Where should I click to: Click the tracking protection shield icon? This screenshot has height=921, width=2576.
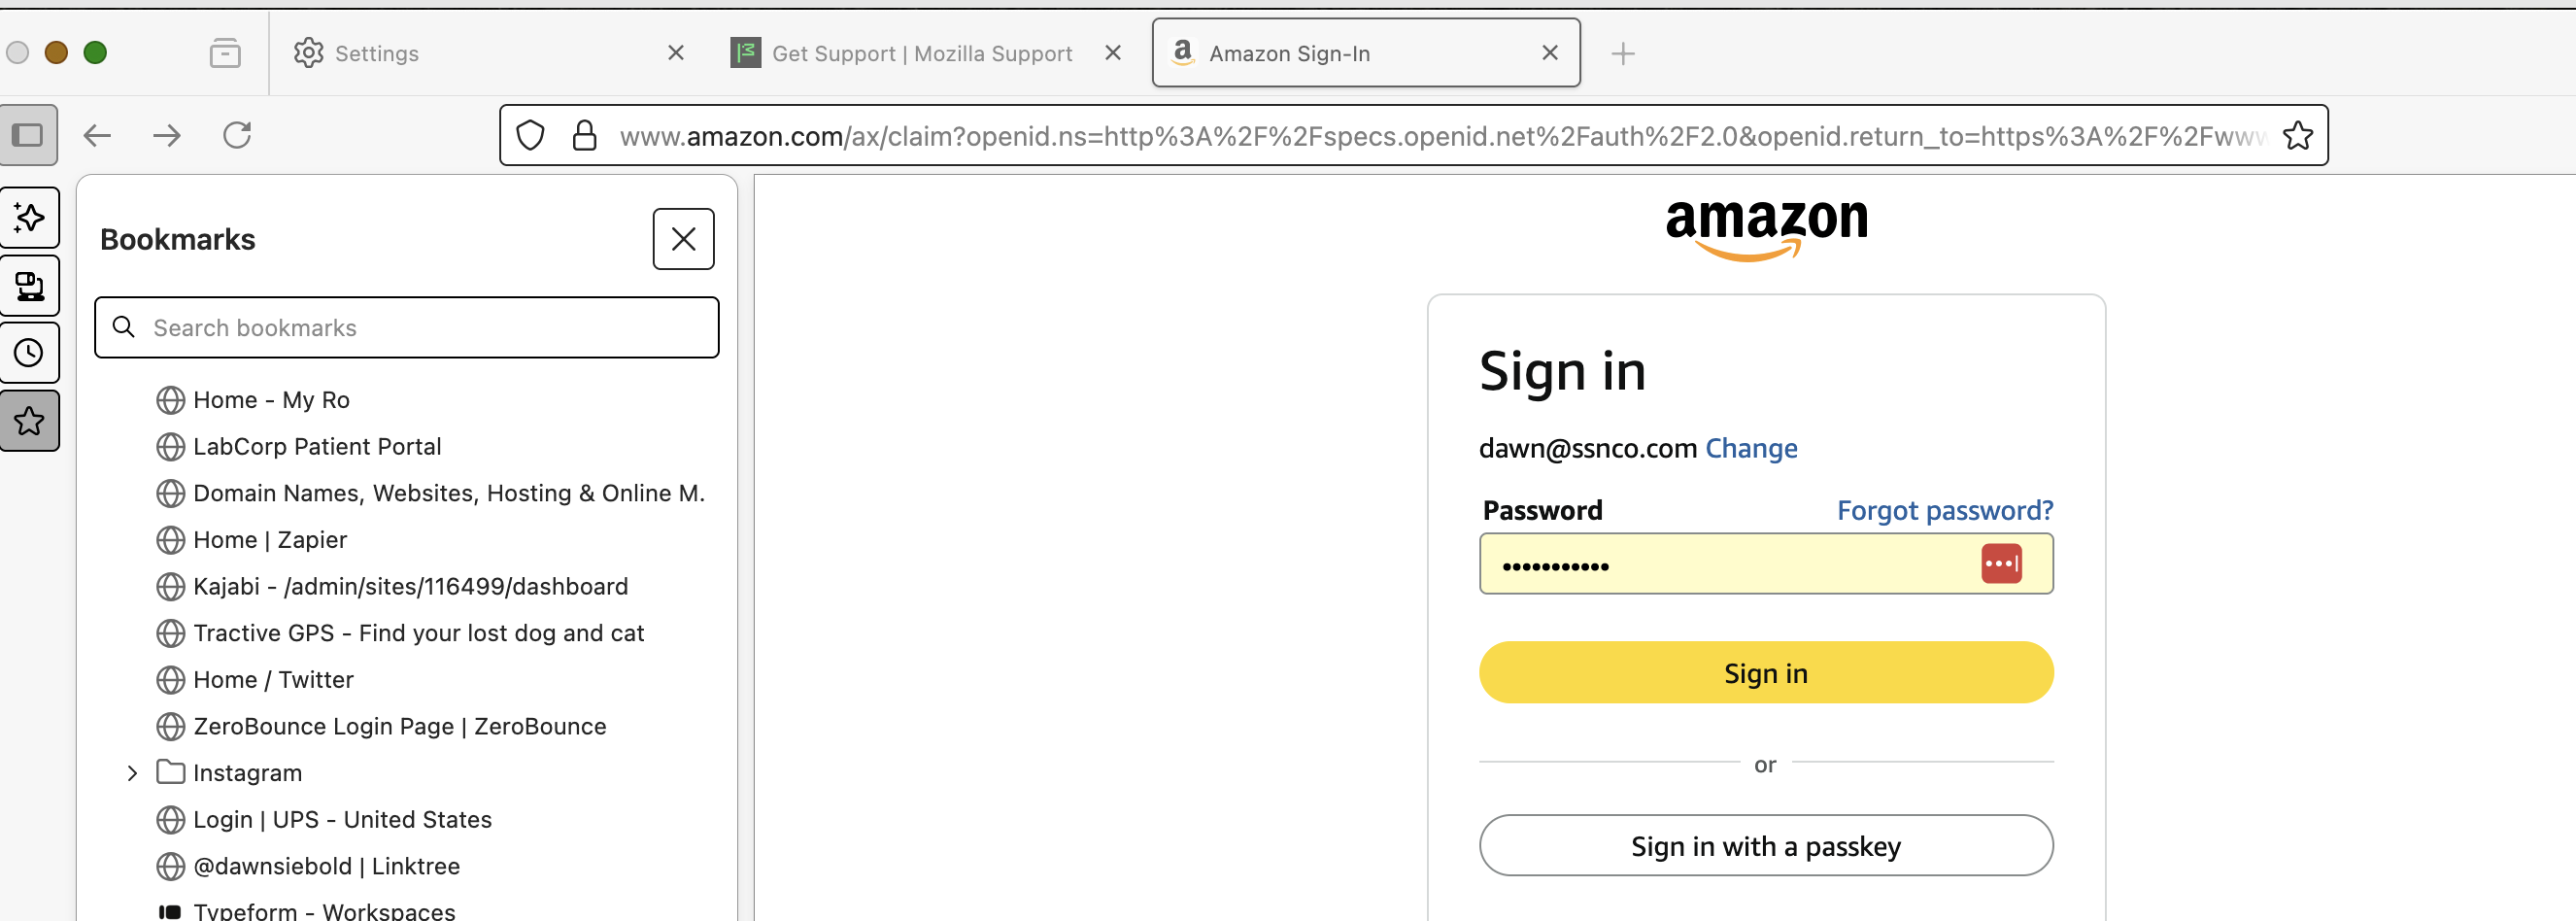[530, 135]
